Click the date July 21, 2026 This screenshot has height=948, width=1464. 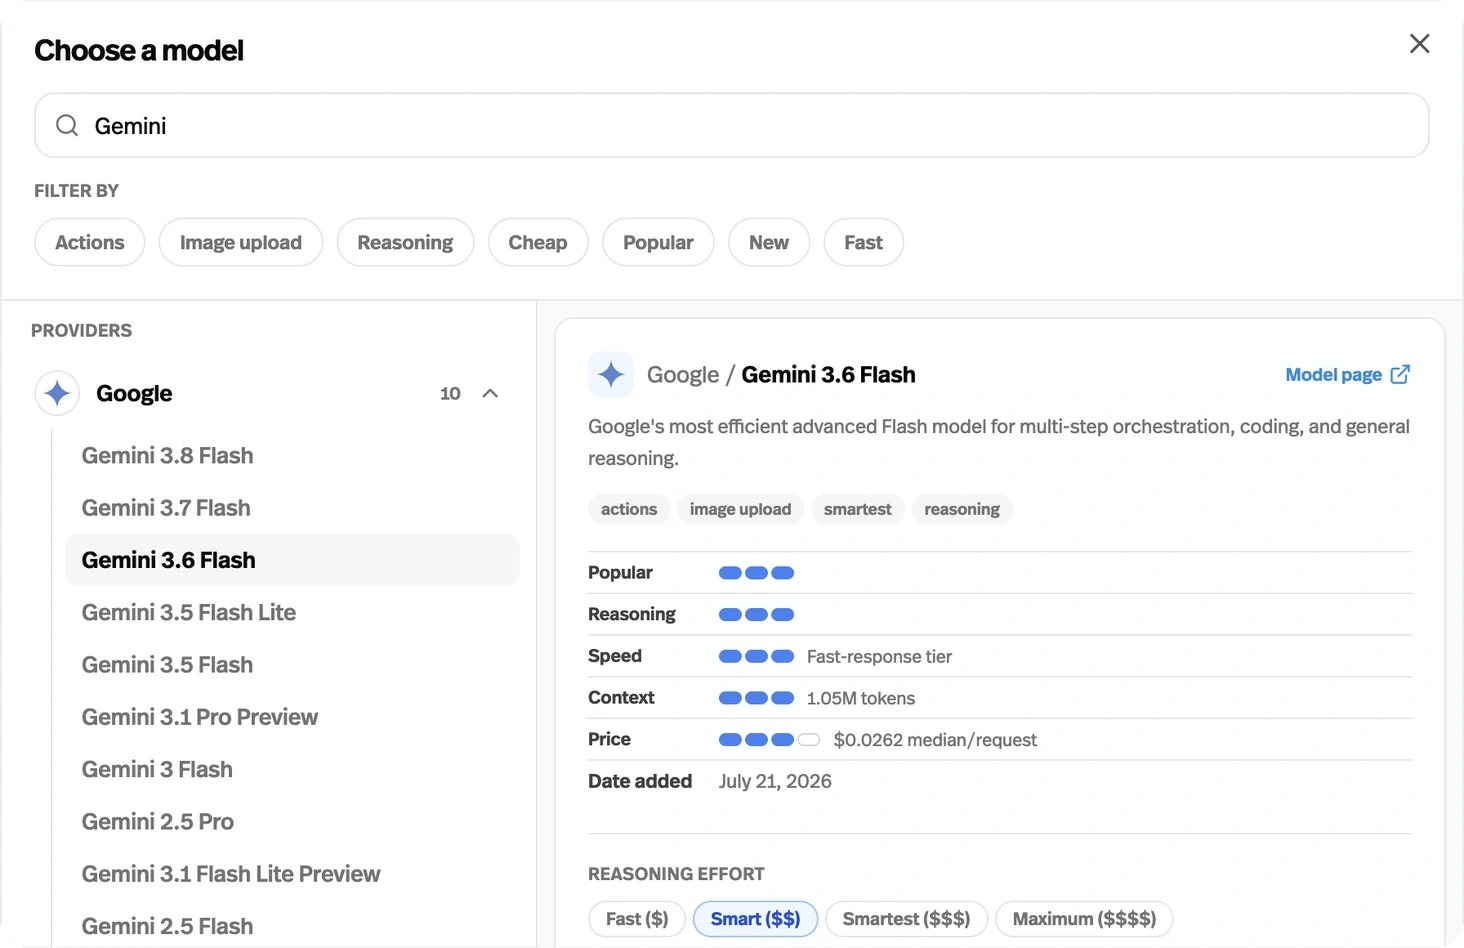pyautogui.click(x=775, y=781)
